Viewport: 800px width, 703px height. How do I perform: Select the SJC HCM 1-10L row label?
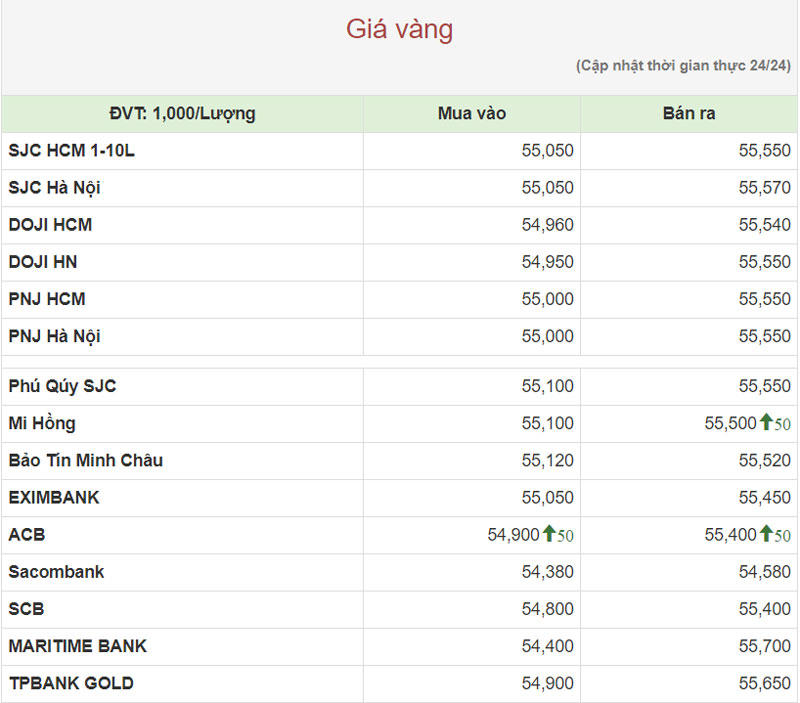70,150
